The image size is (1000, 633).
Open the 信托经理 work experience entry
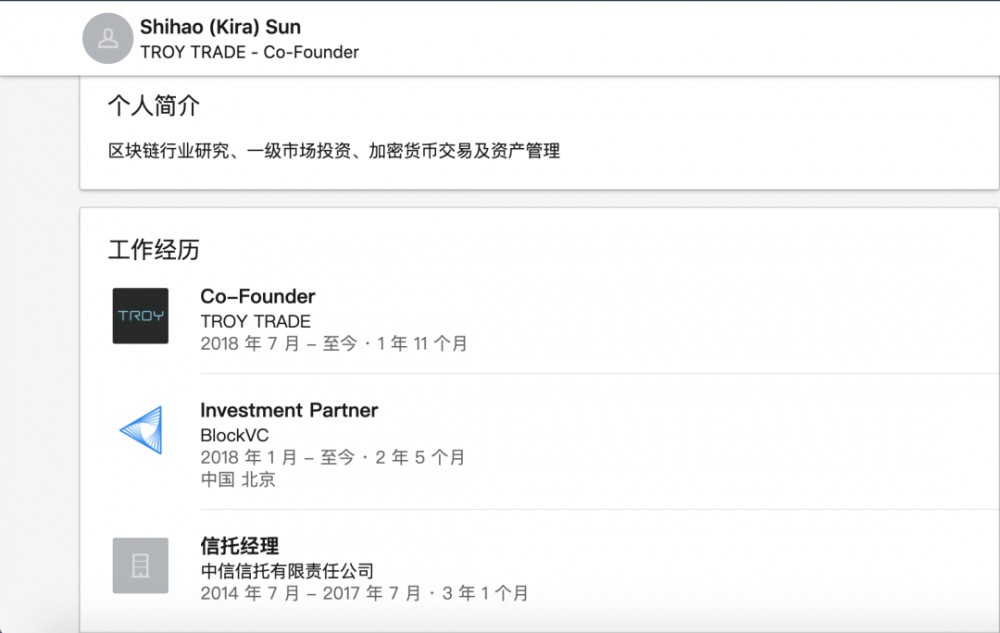point(239,545)
